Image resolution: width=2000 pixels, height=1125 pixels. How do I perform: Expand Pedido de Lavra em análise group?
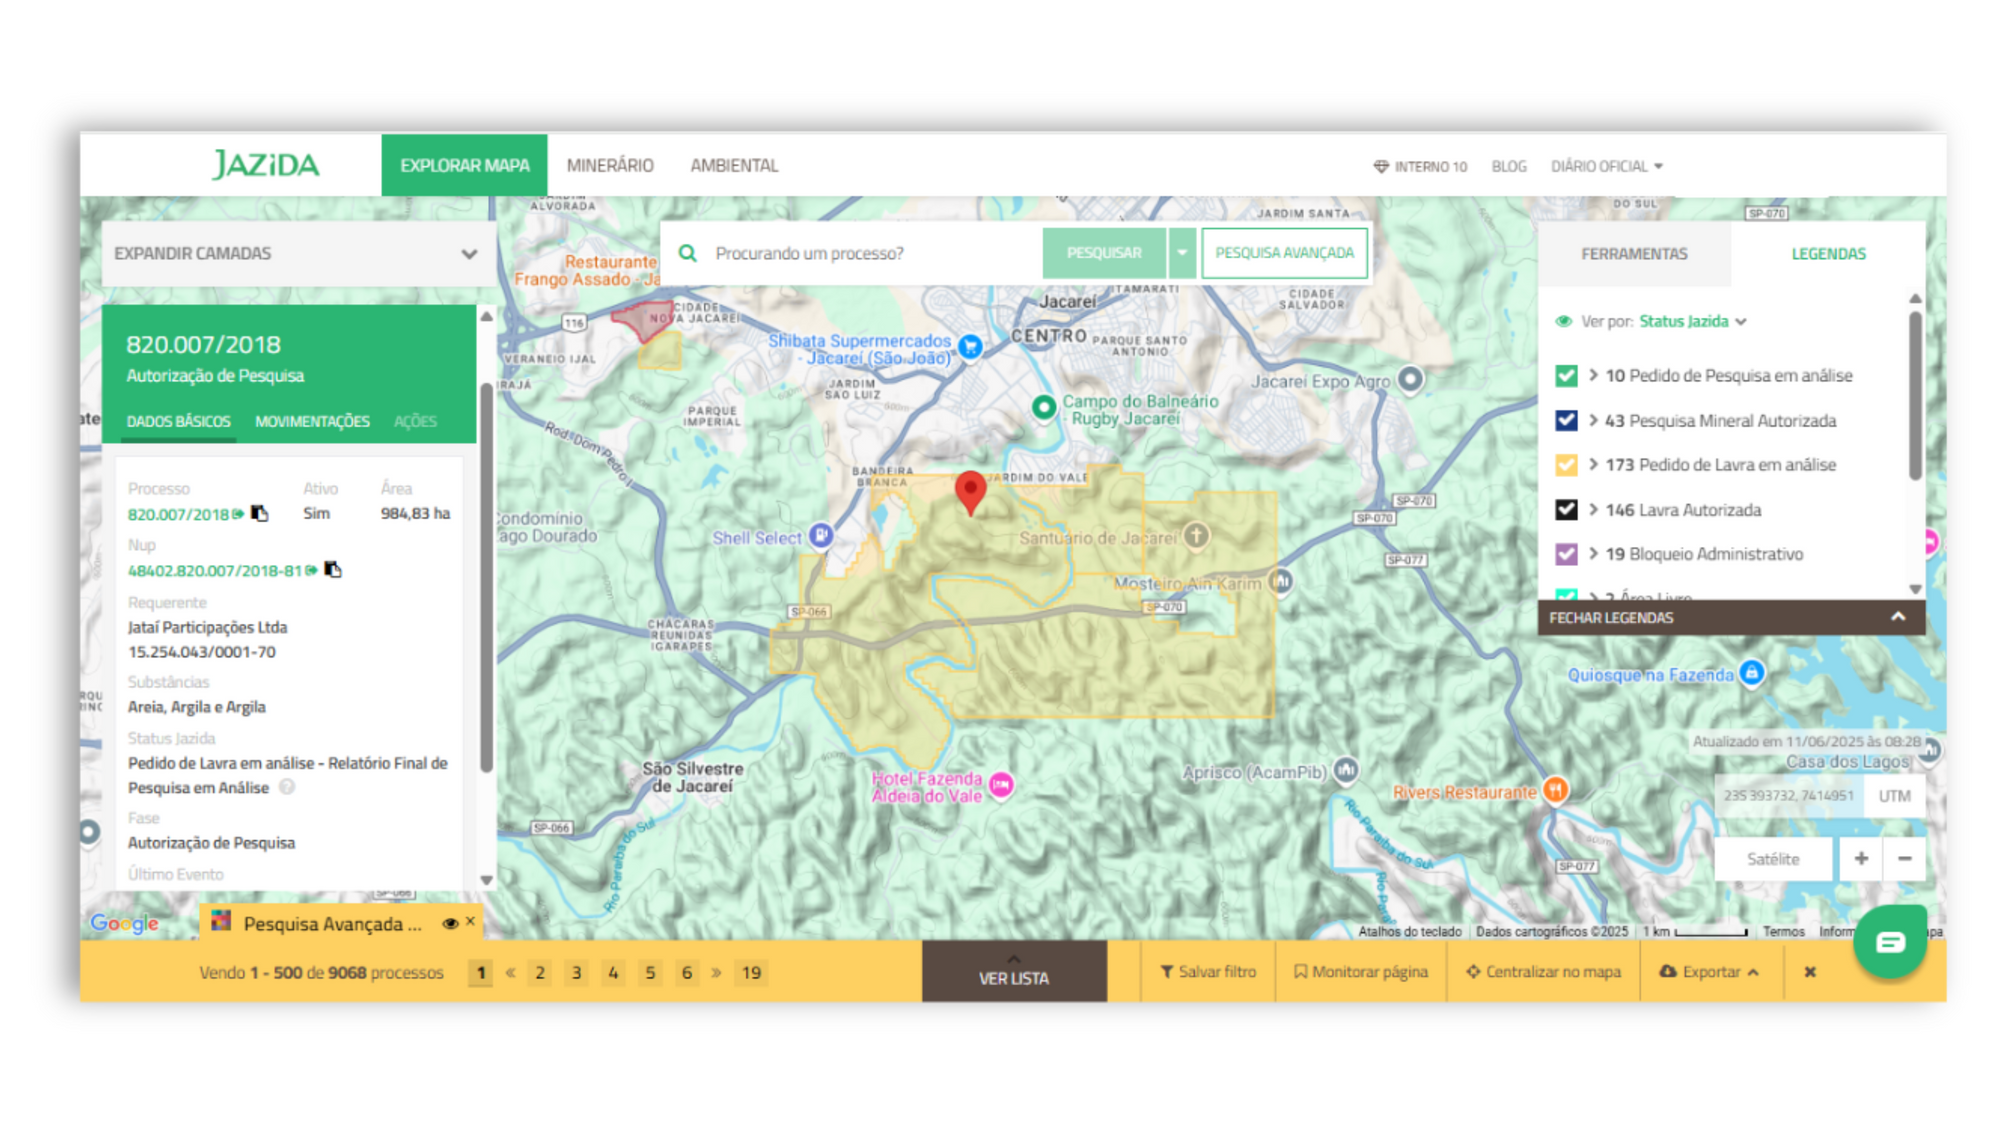[x=1593, y=464]
